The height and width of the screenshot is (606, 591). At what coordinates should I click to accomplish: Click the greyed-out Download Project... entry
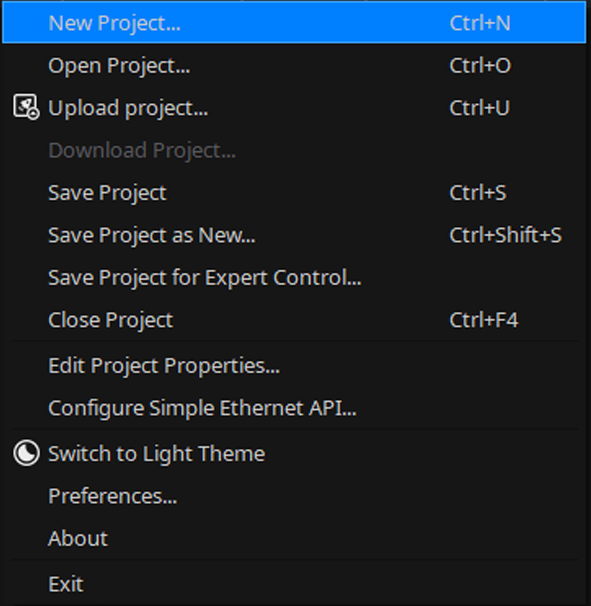[x=294, y=150]
